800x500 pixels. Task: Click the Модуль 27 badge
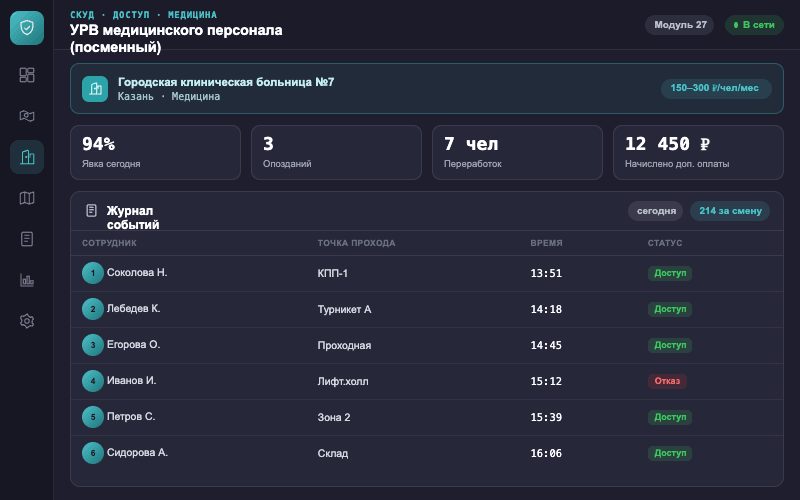tap(680, 24)
